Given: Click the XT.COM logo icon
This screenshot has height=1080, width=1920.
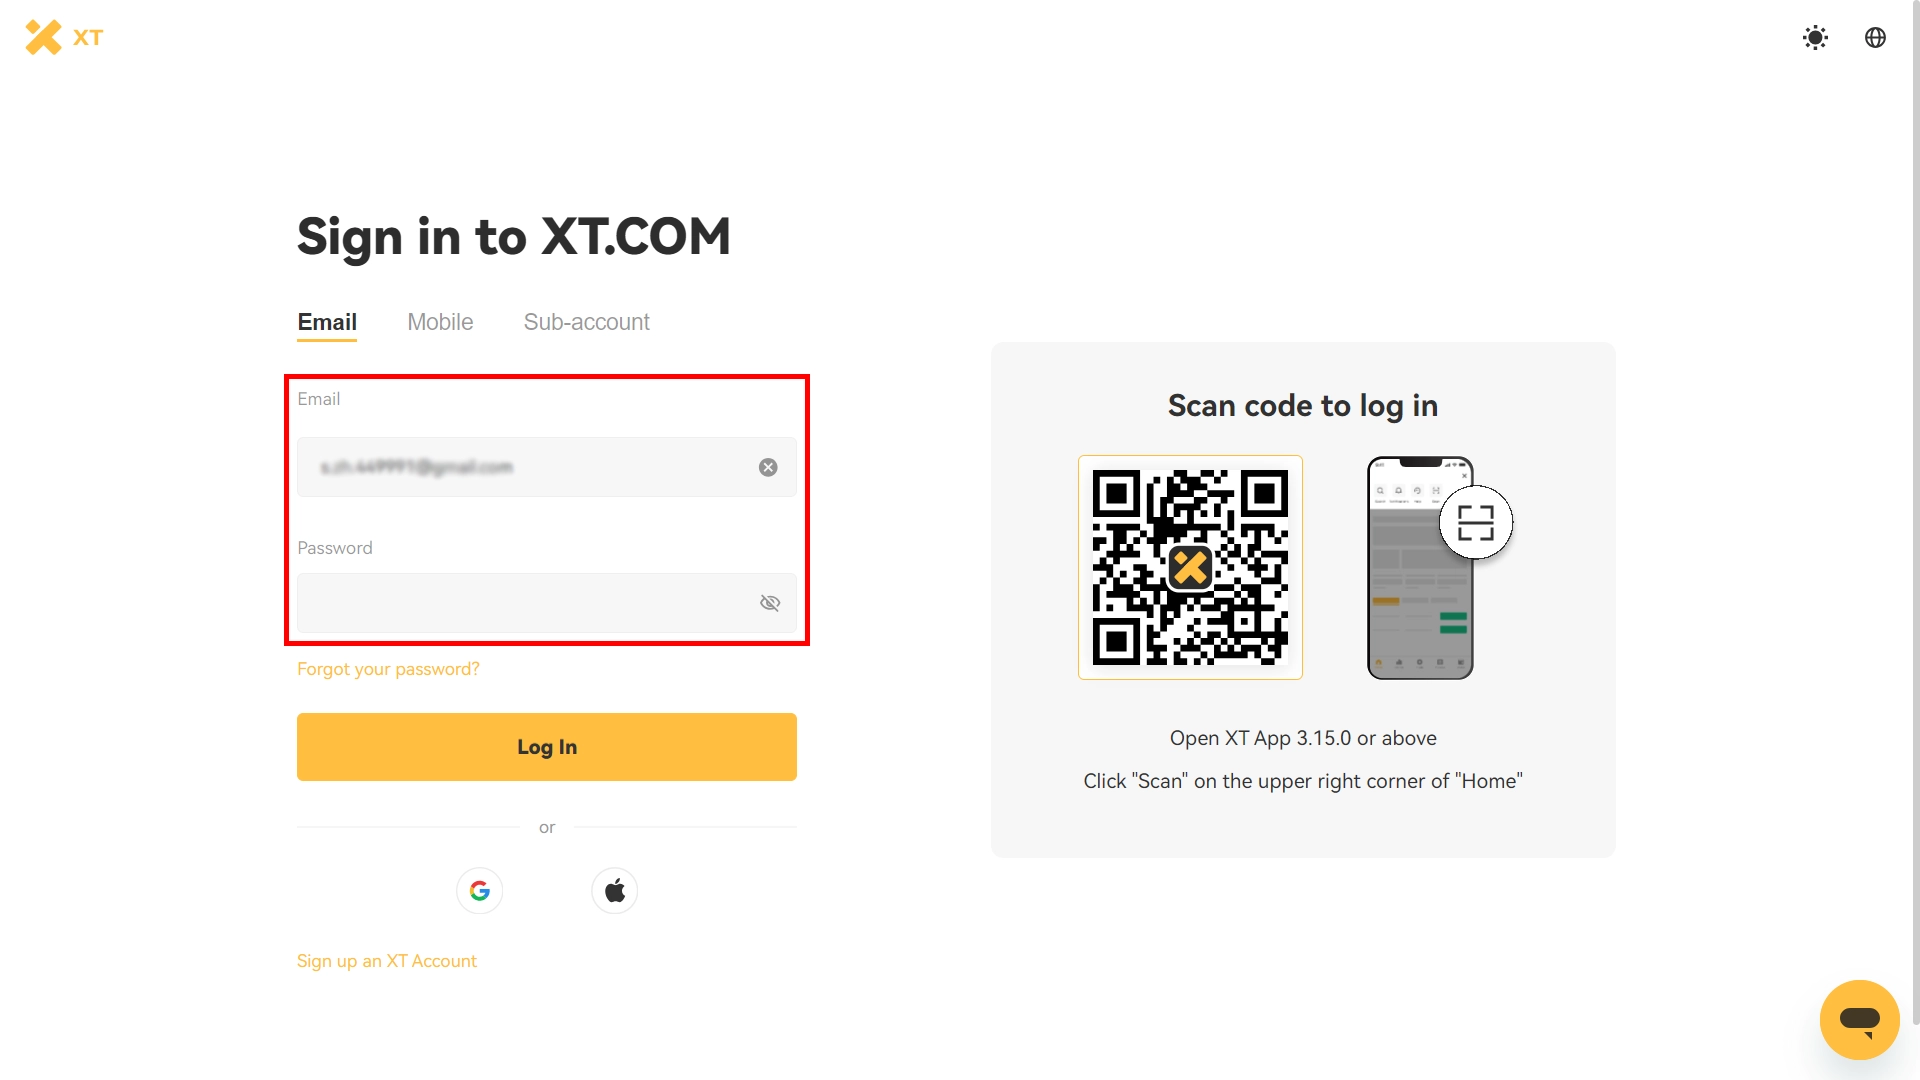Looking at the screenshot, I should pos(44,37).
